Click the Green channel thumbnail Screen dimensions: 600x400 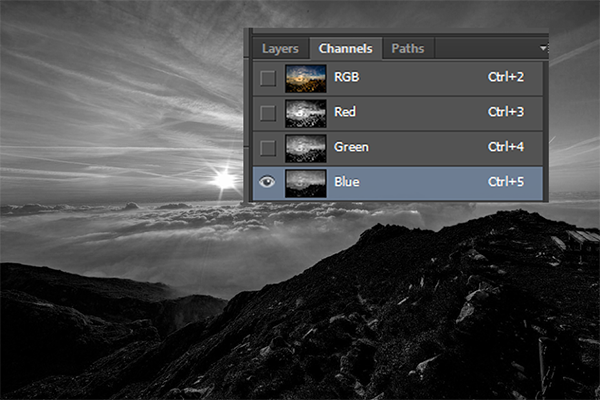(304, 148)
